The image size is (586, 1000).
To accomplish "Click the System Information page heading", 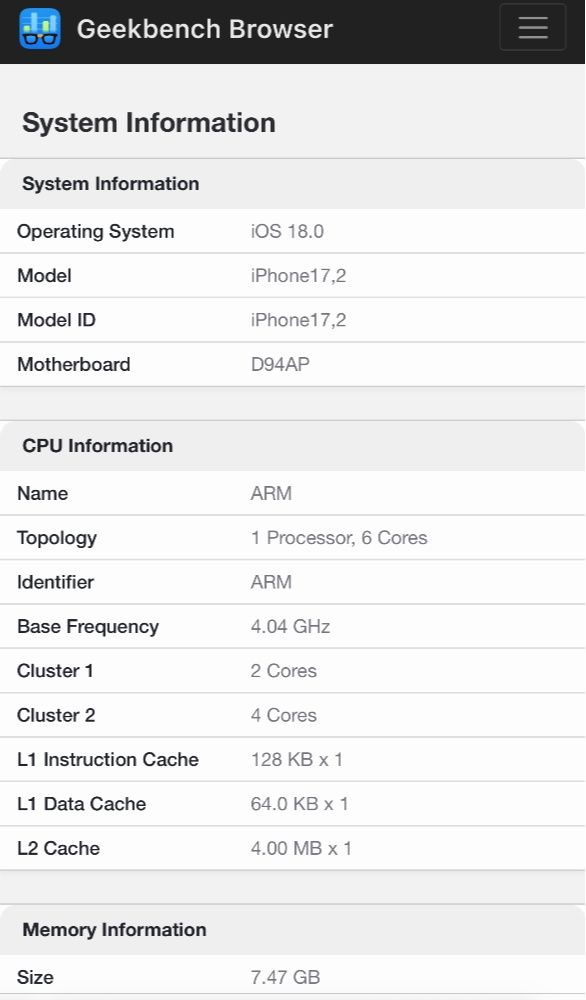I will pos(149,123).
